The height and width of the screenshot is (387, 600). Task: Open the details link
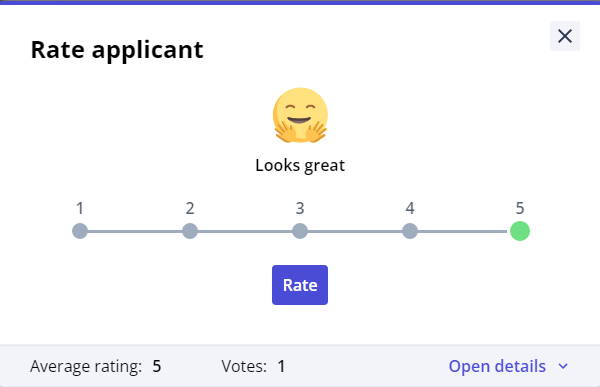coord(497,366)
